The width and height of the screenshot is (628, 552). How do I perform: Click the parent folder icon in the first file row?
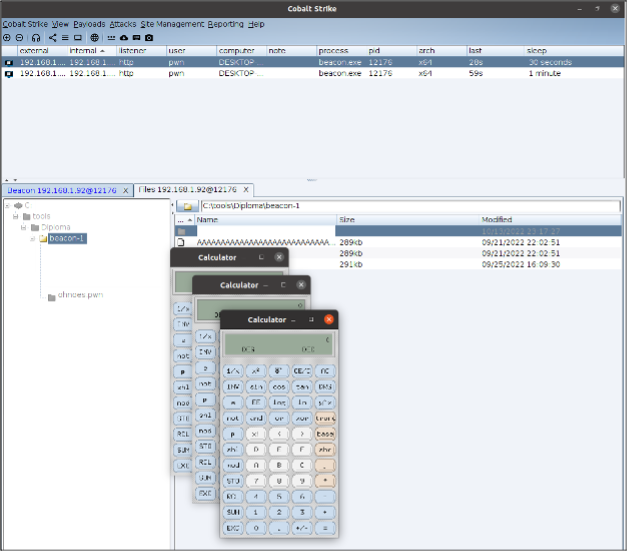tap(181, 232)
